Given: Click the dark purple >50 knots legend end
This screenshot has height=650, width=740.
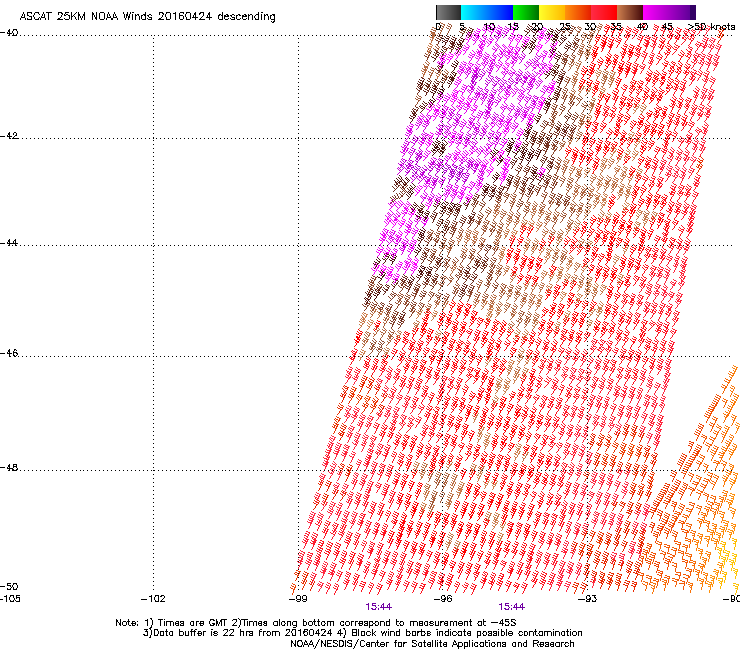Looking at the screenshot, I should [x=693, y=12].
